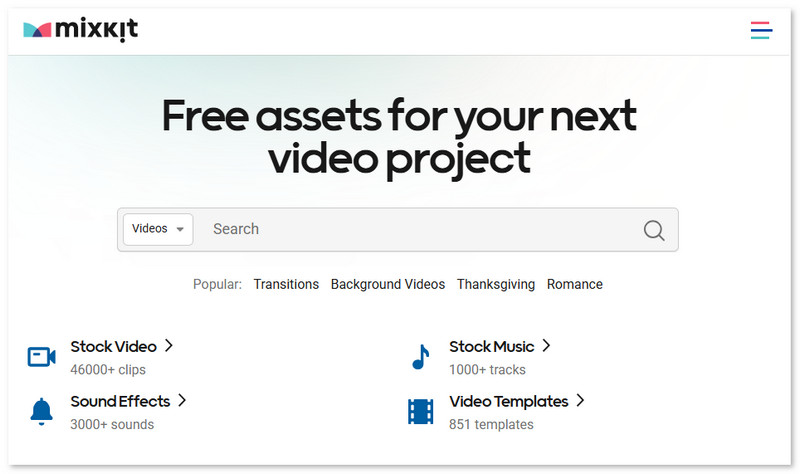Go to the Sound Effects section
The image size is (800, 474).
tap(120, 401)
